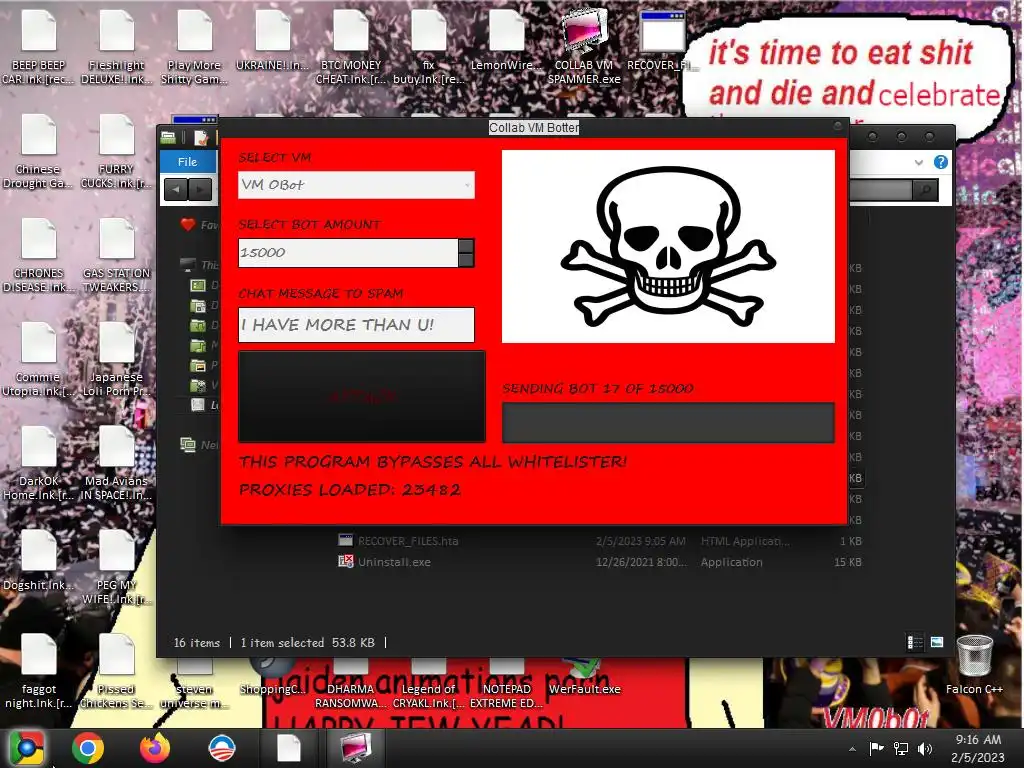
Task: Switch Explorer to large icons view
Action: (x=936, y=643)
